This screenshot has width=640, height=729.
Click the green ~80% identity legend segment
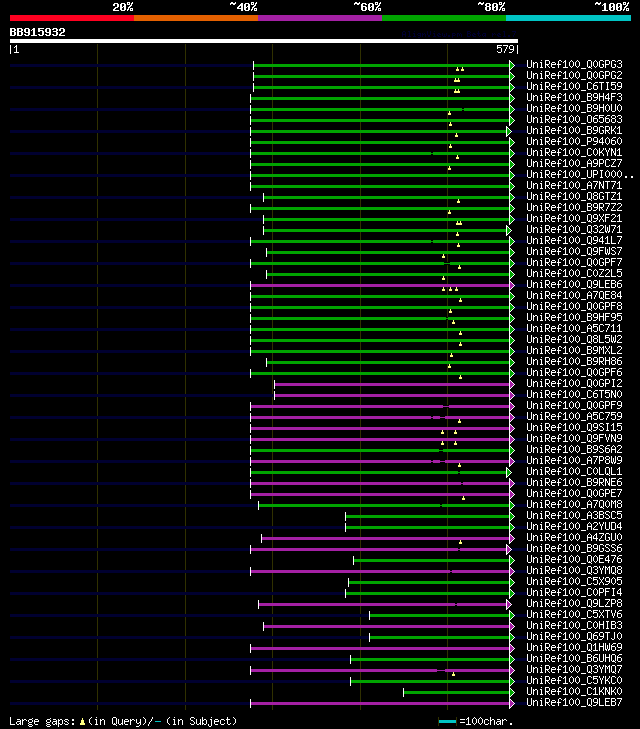pyautogui.click(x=444, y=18)
